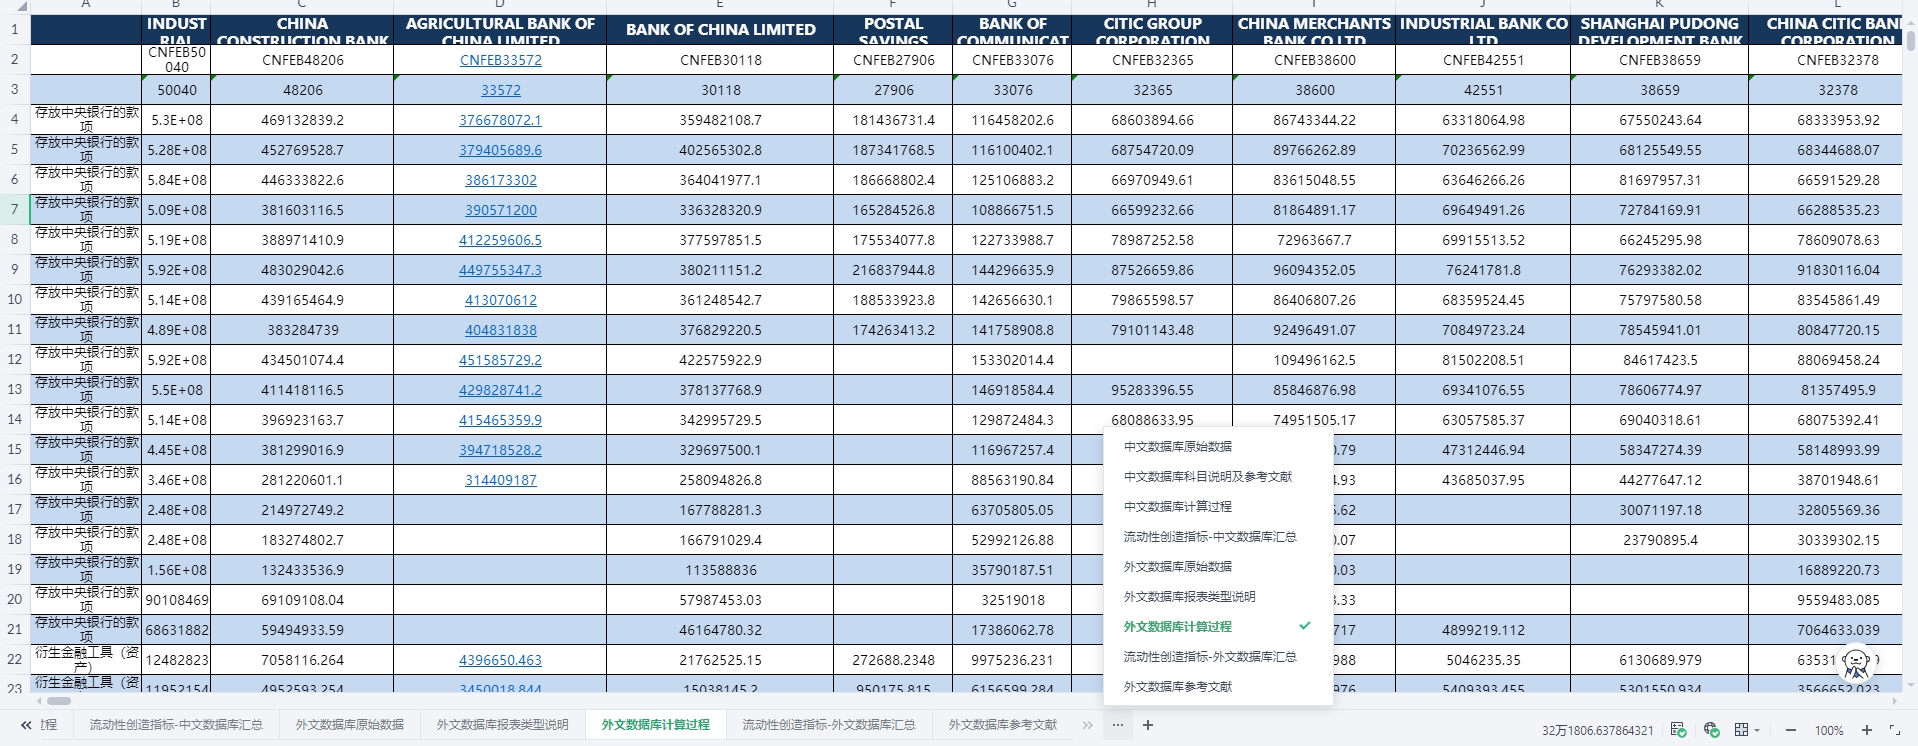Select the active 外文数据库计算过程 sheet tab
Screen dimensions: 1918x746
[x=655, y=725]
